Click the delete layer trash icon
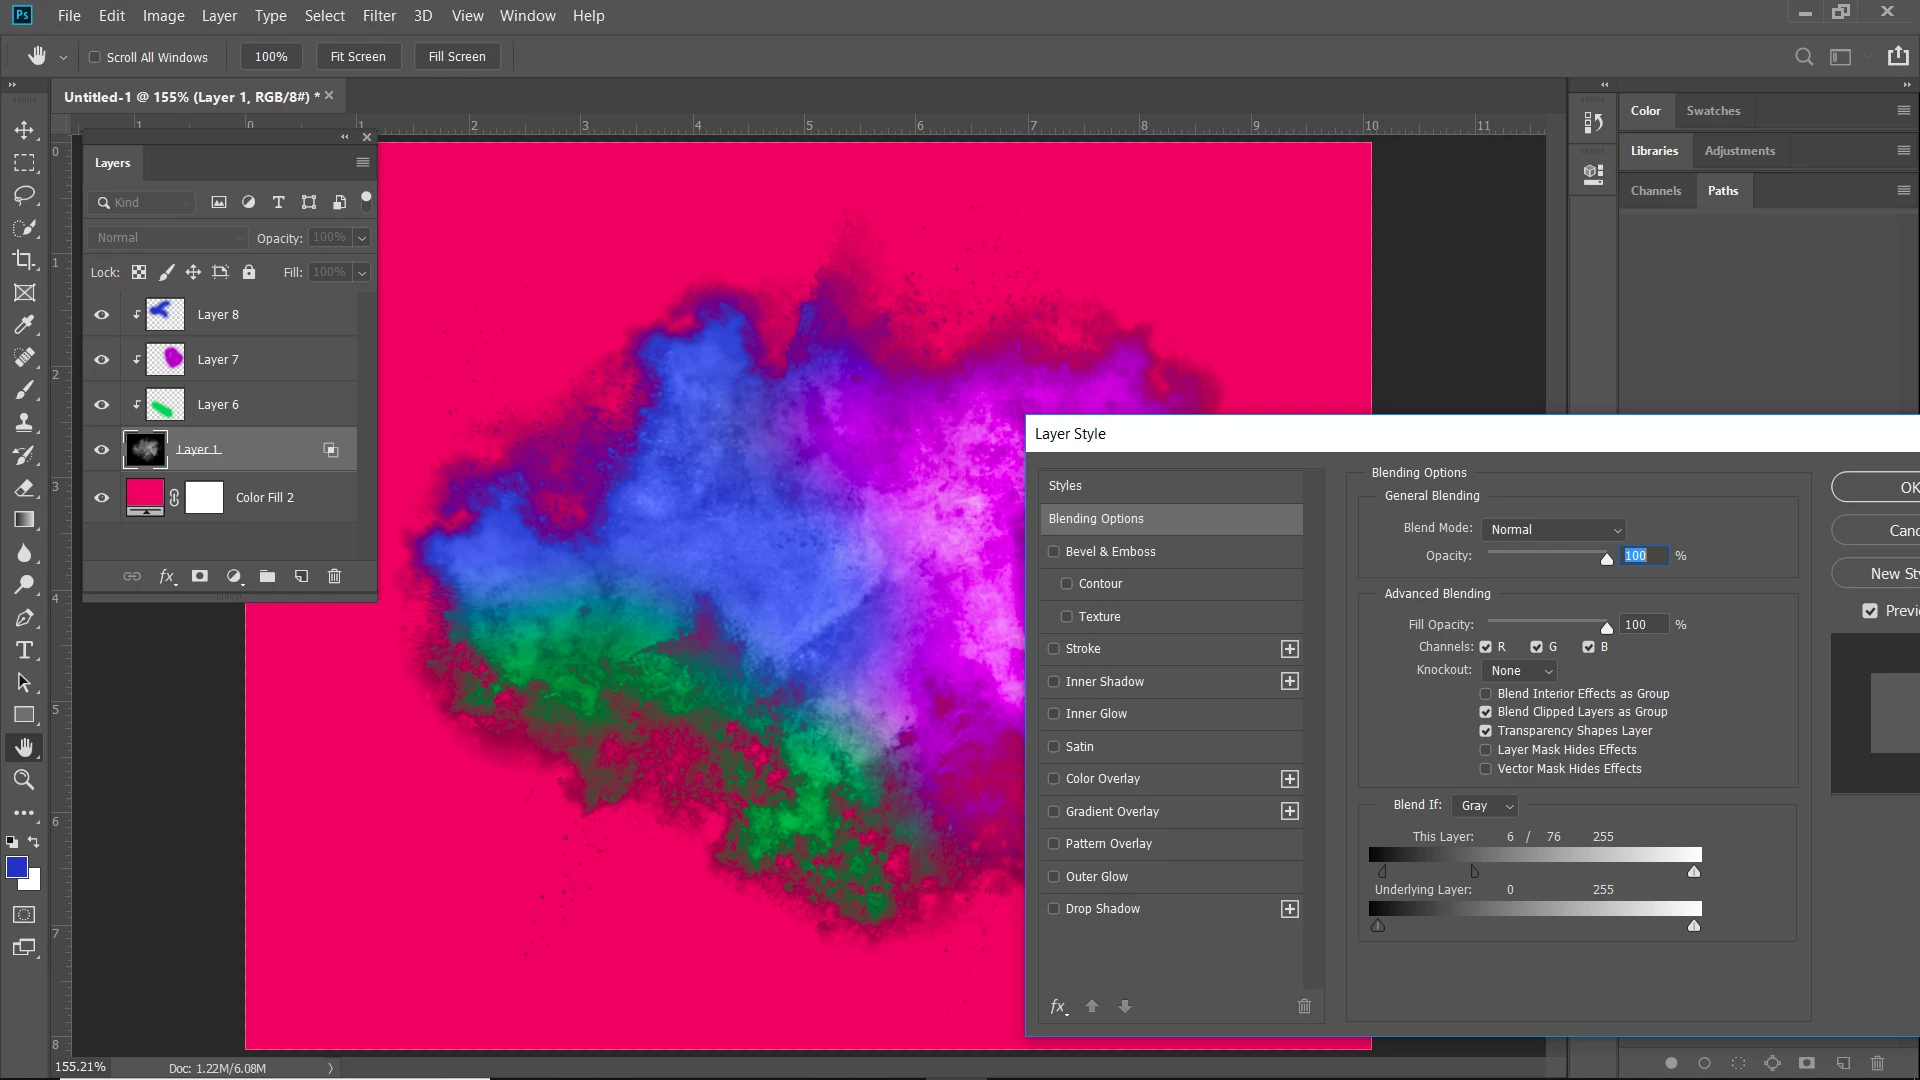The height and width of the screenshot is (1080, 1920). [x=335, y=576]
